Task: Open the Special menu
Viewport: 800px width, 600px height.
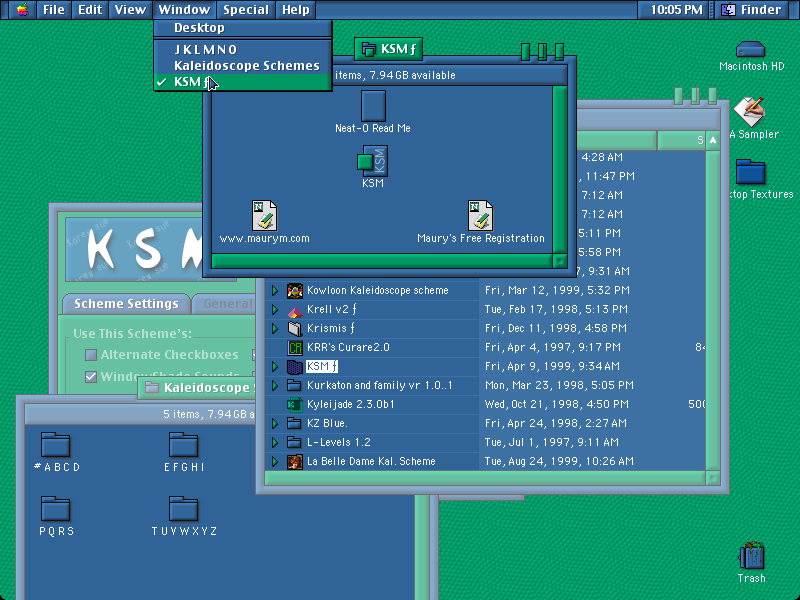Action: 246,10
